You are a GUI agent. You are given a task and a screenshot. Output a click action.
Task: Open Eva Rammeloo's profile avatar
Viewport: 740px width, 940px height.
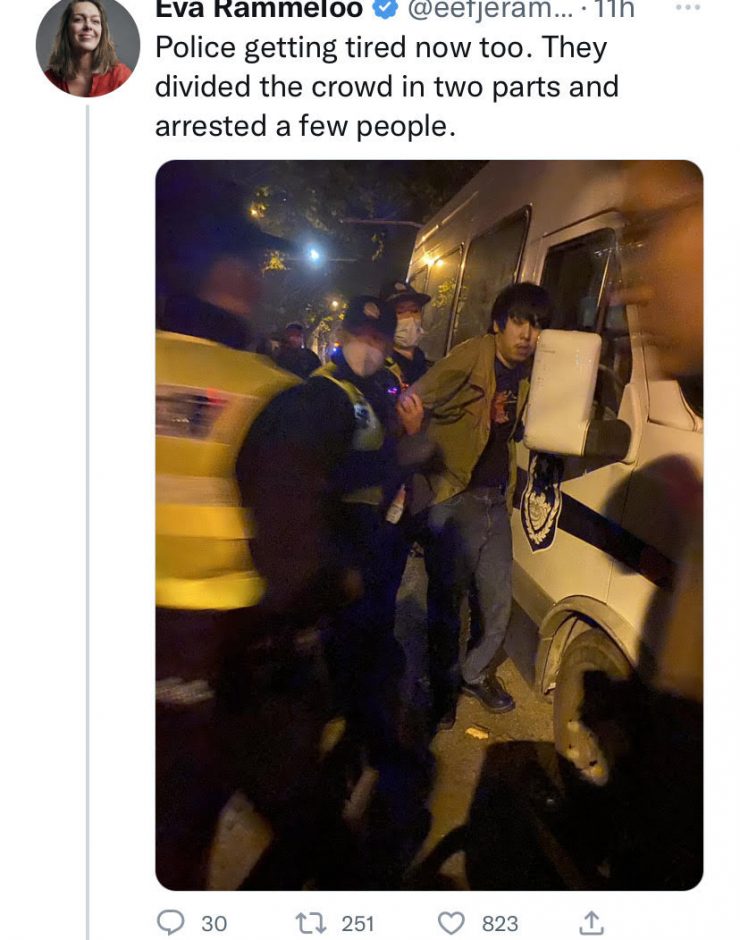[88, 47]
